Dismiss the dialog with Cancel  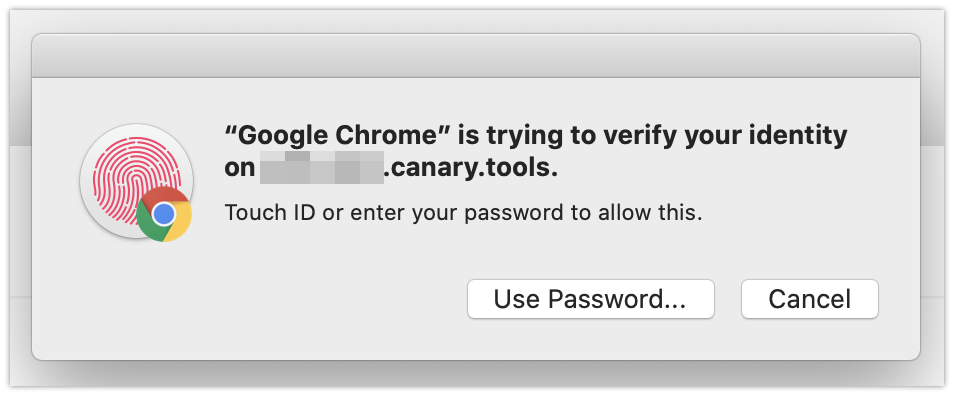(x=809, y=299)
